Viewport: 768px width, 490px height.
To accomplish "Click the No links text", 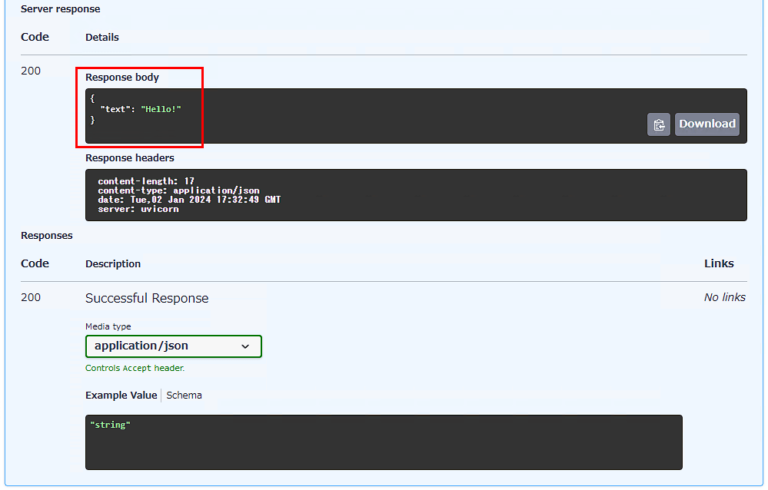I will (724, 297).
